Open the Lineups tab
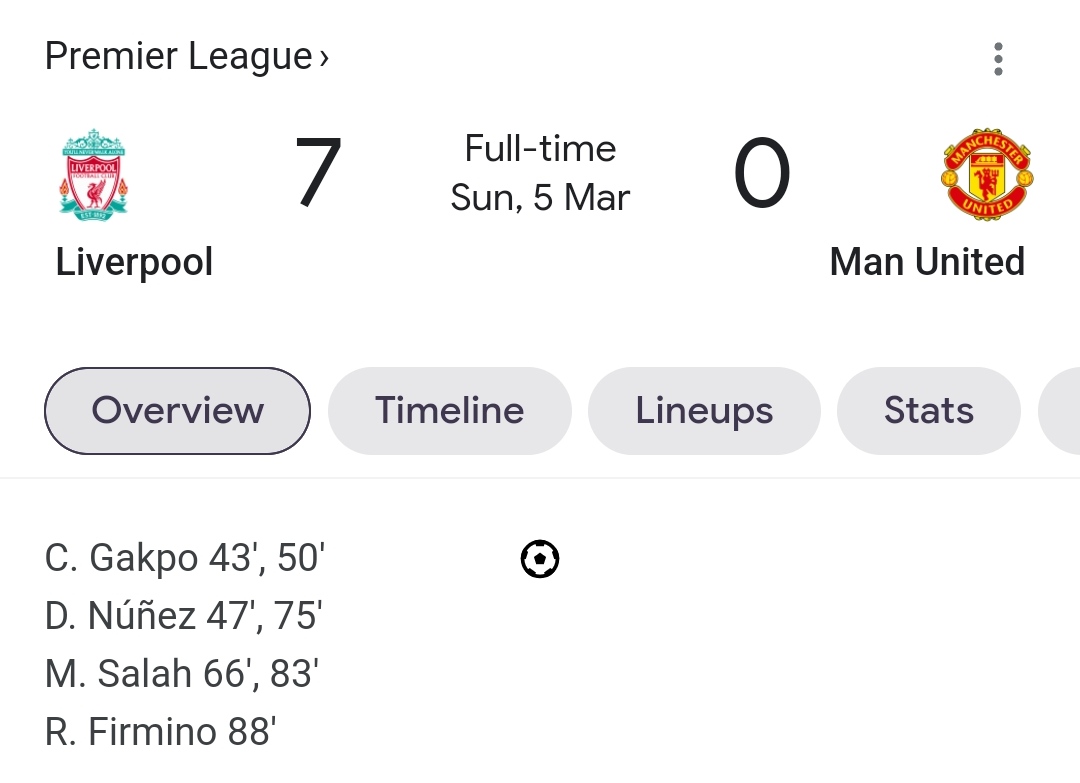 pyautogui.click(x=704, y=411)
